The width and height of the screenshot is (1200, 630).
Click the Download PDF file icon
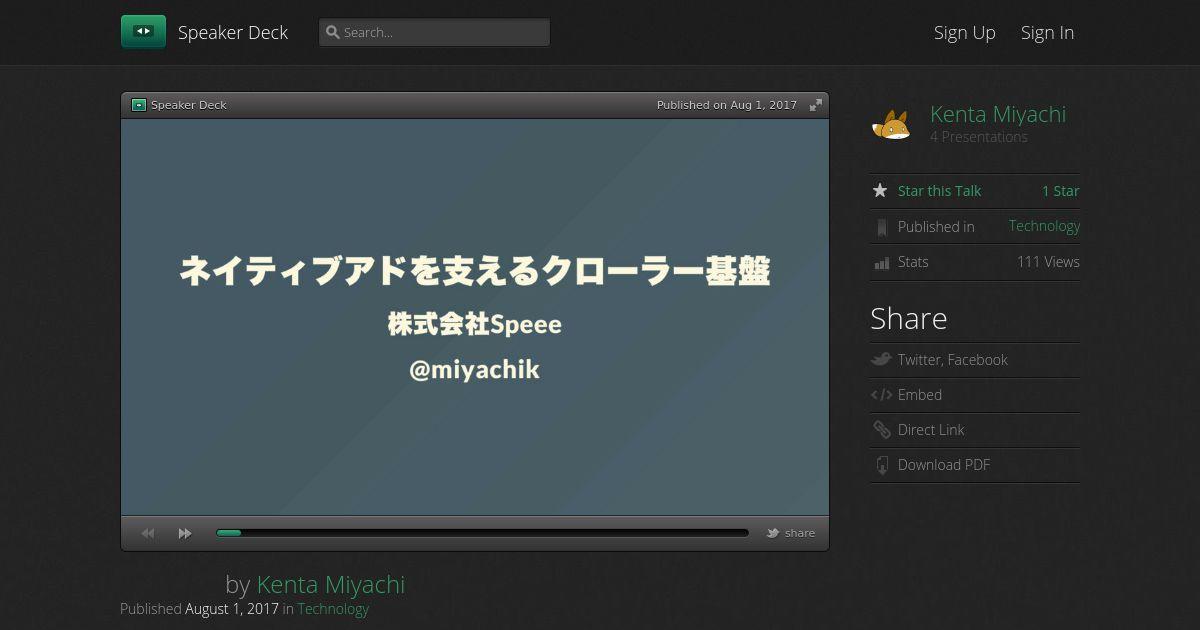(x=881, y=465)
